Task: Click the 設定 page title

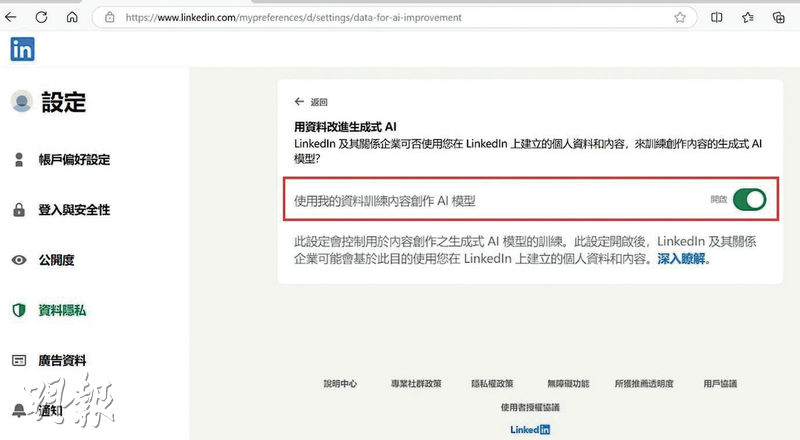Action: (x=64, y=102)
